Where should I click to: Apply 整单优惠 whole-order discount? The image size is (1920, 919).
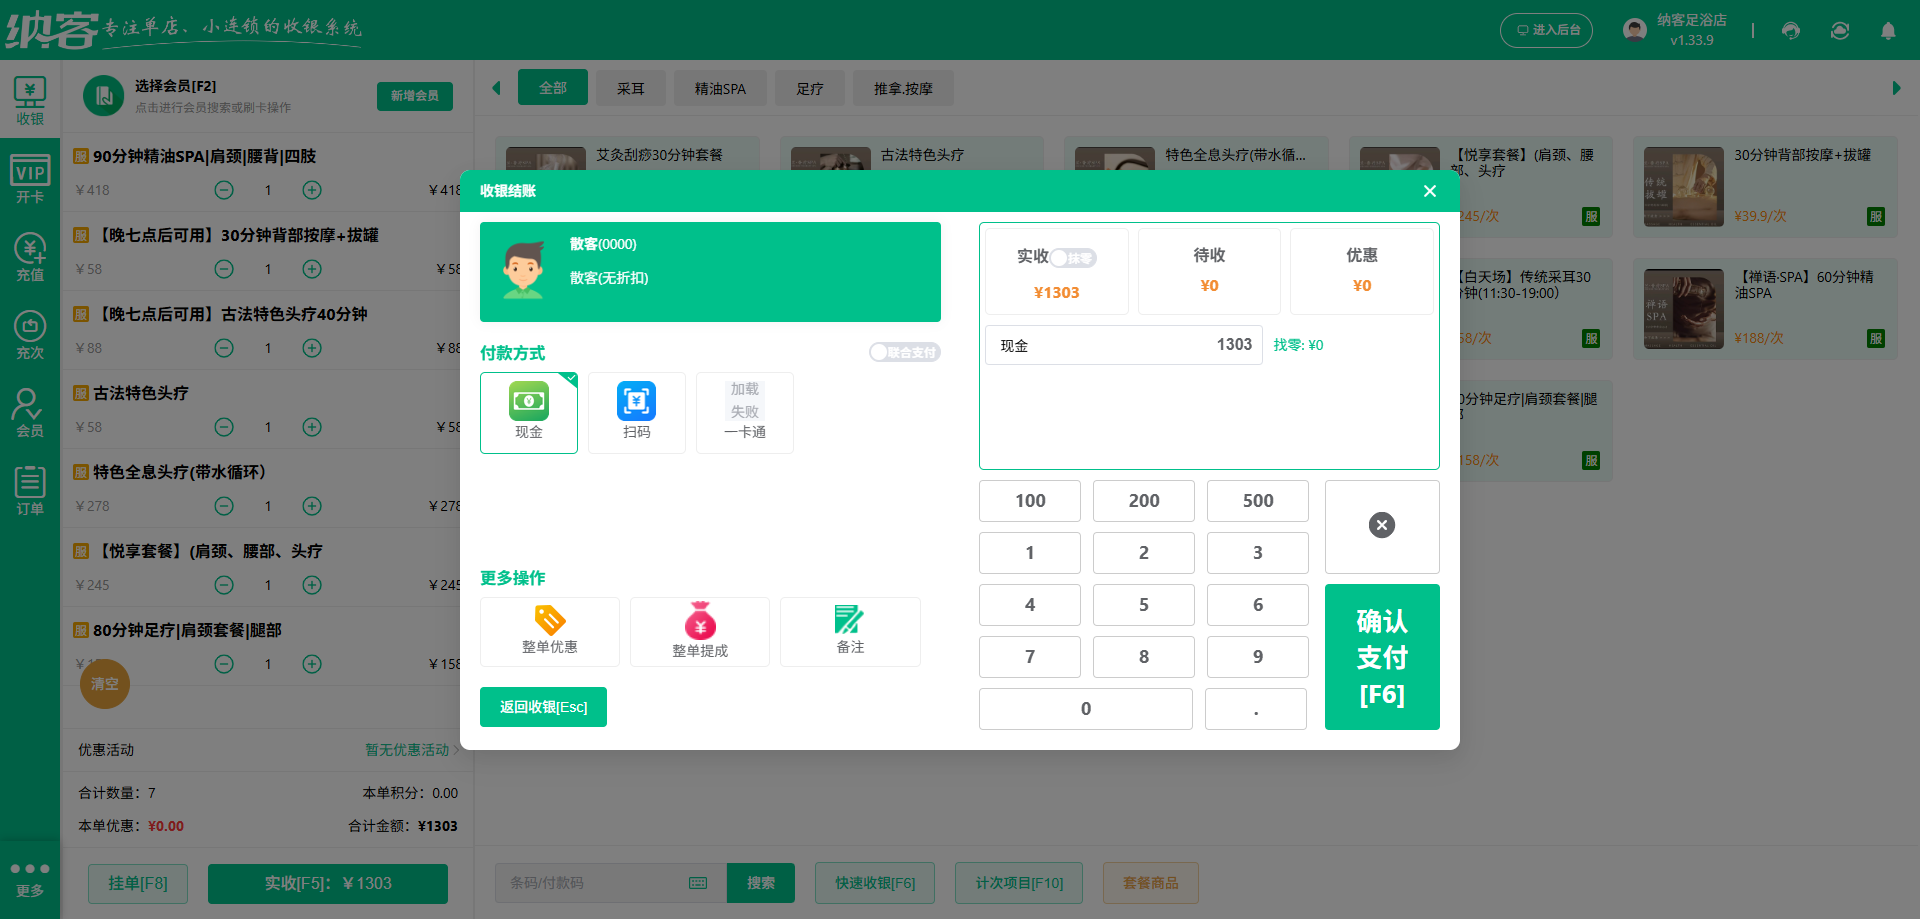tap(549, 631)
